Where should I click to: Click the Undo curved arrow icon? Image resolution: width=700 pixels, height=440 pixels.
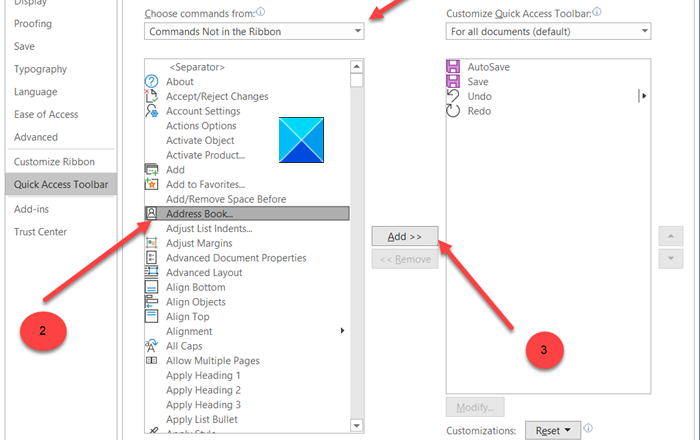pyautogui.click(x=453, y=96)
